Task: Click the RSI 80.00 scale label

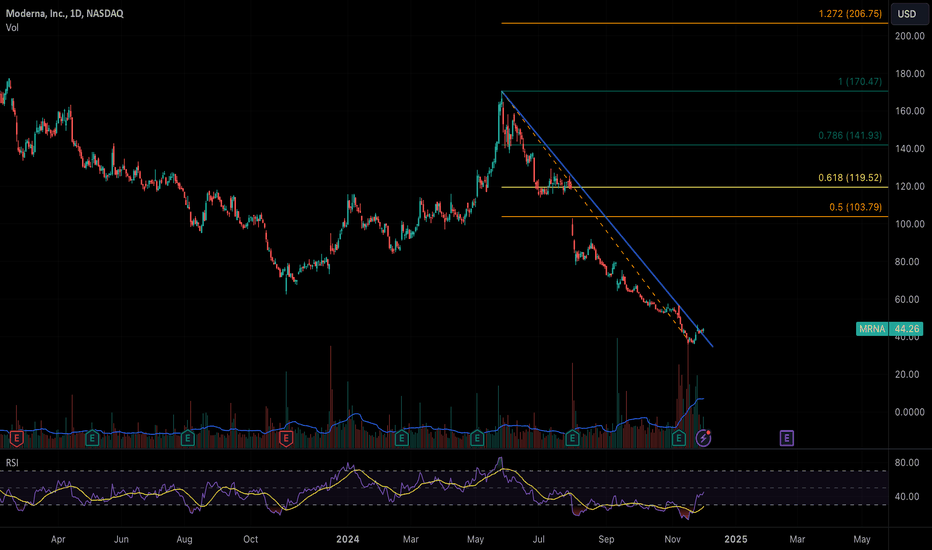Action: 907,463
